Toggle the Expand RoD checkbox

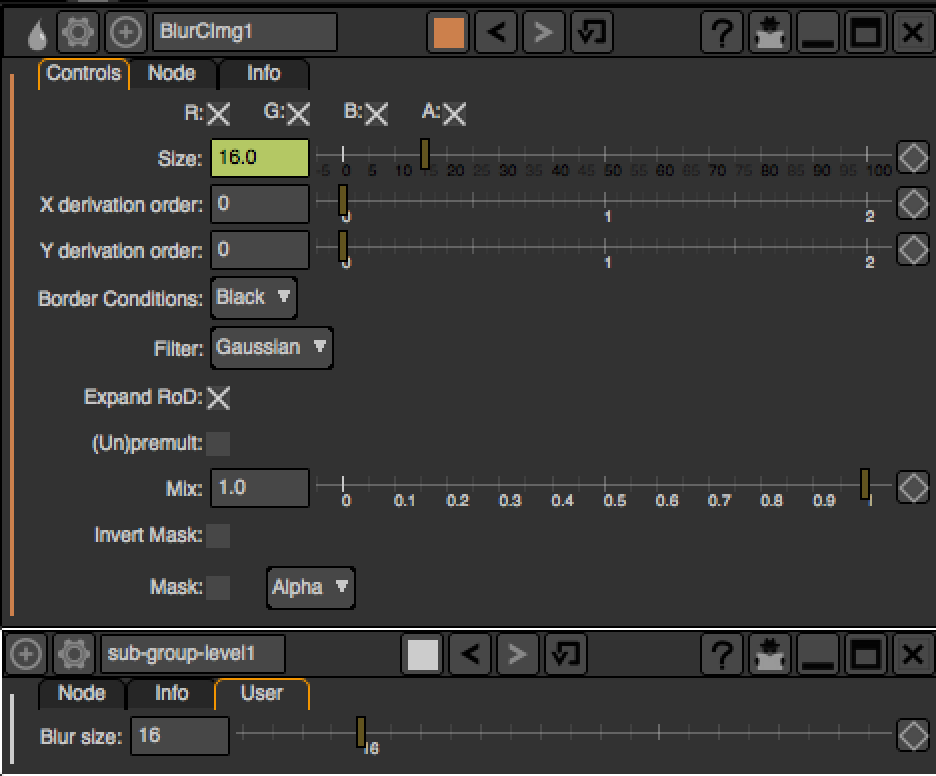click(x=218, y=398)
